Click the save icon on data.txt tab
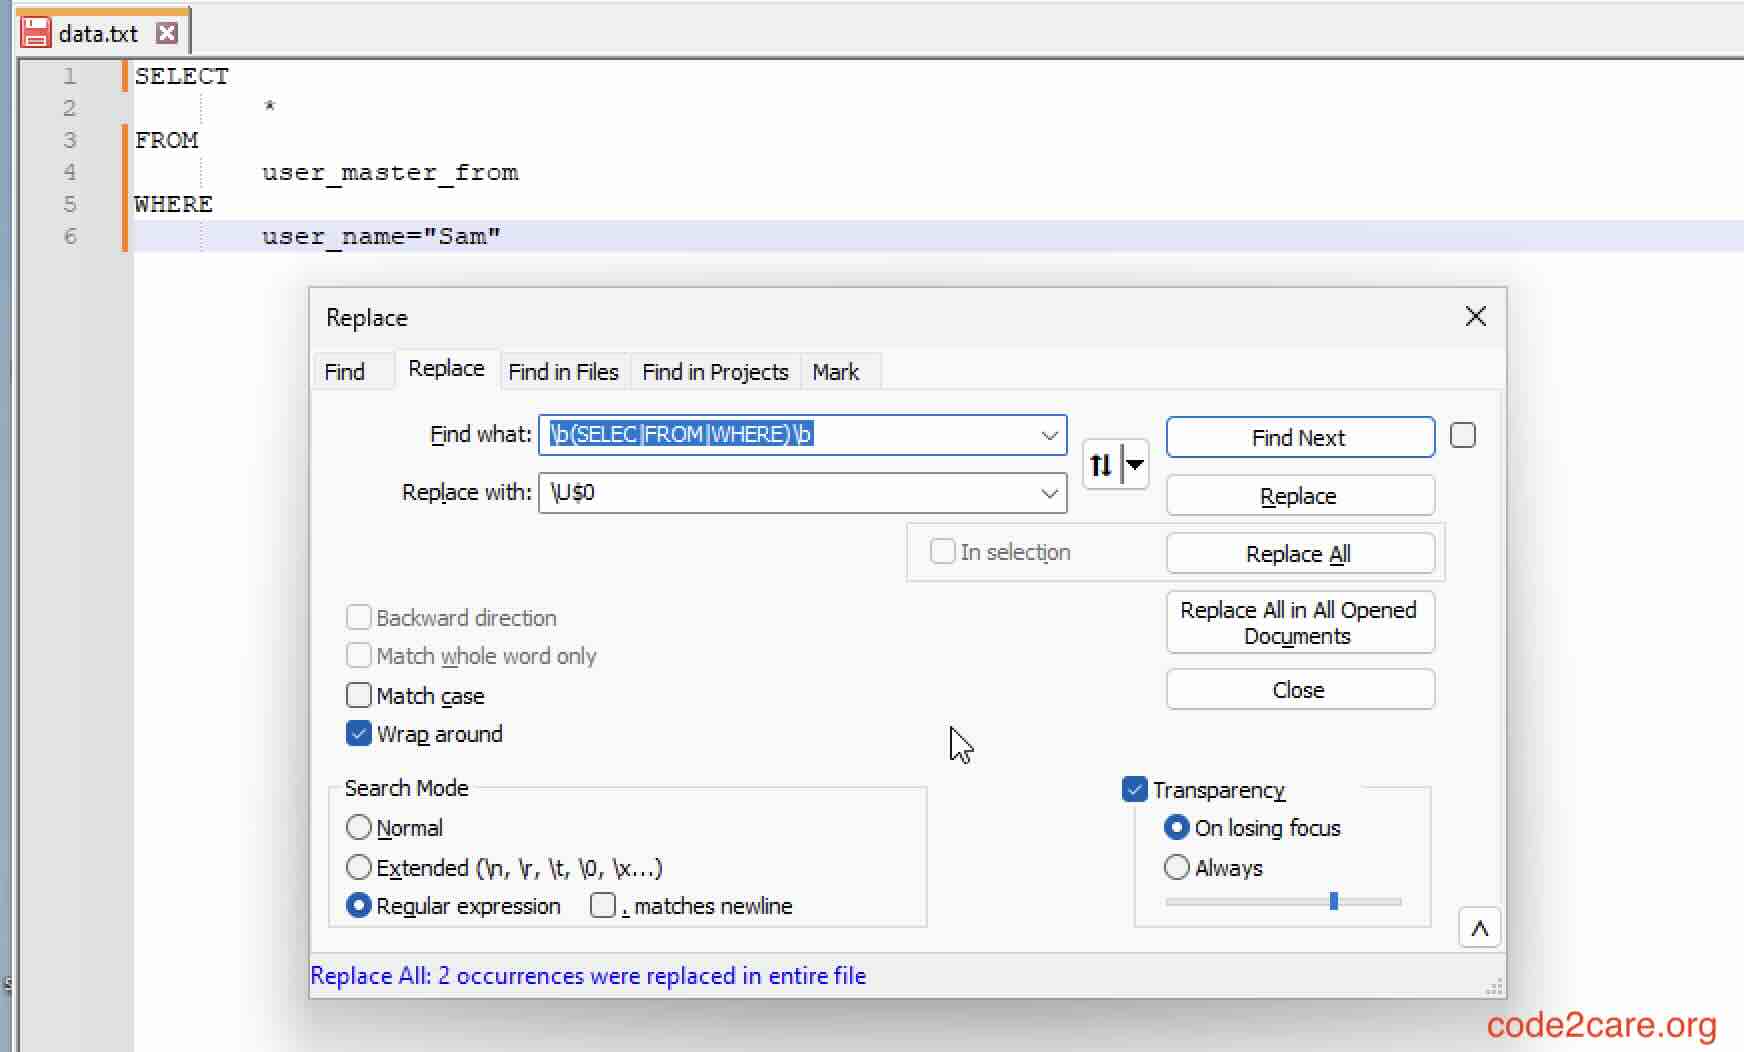Screen dimensions: 1744x1052 coord(35,31)
